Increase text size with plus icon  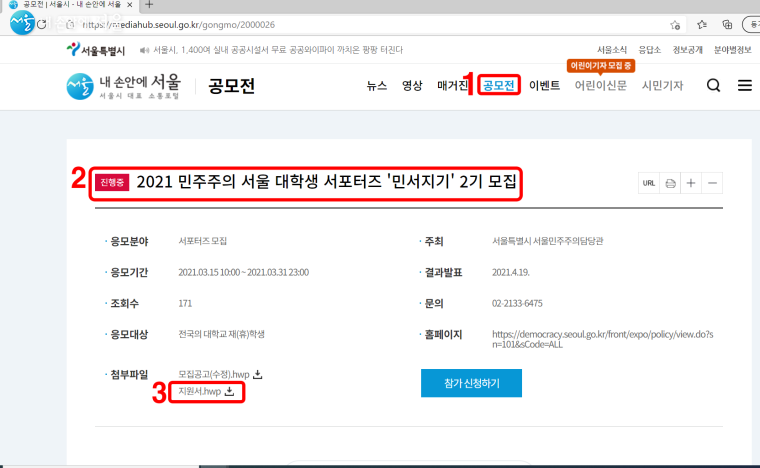[x=692, y=183]
